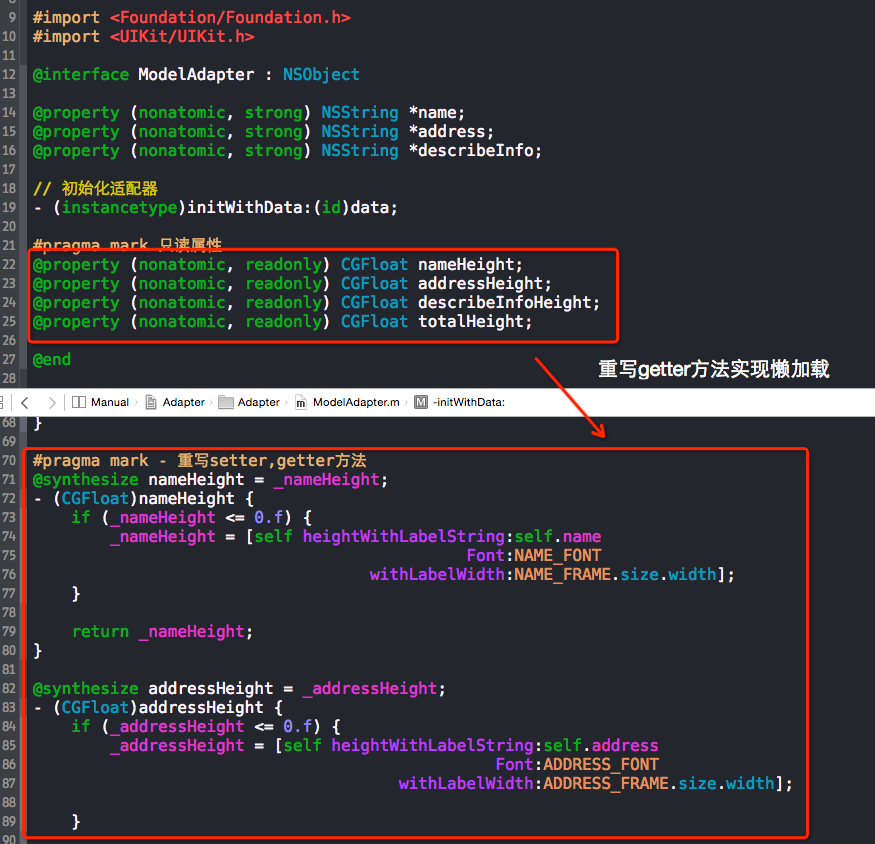Click the *name; property declaration
The width and height of the screenshot is (875, 844).
[436, 113]
